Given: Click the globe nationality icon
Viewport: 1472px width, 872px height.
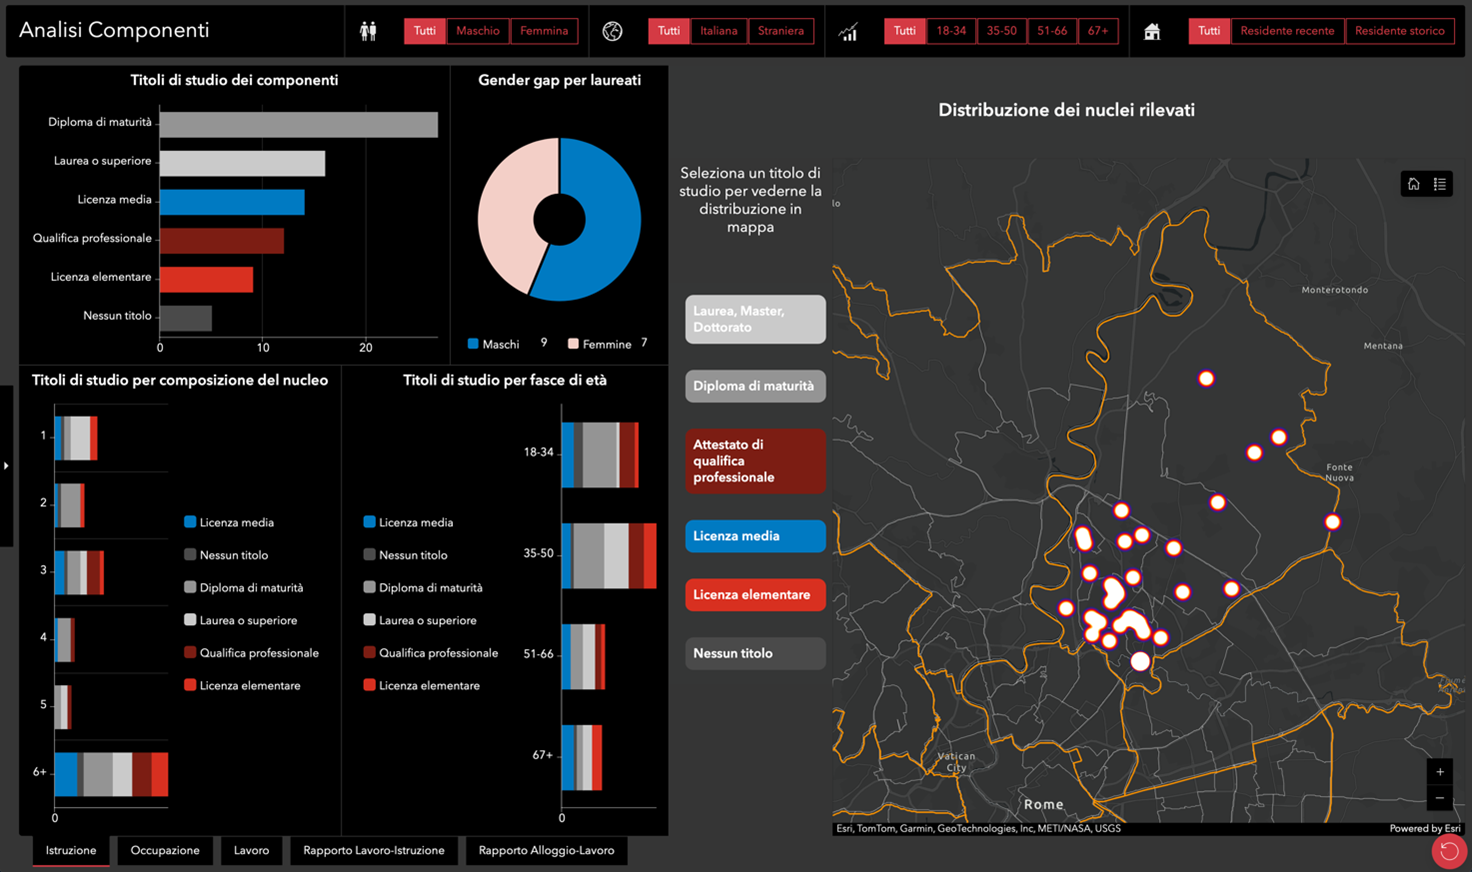Looking at the screenshot, I should tap(612, 31).
